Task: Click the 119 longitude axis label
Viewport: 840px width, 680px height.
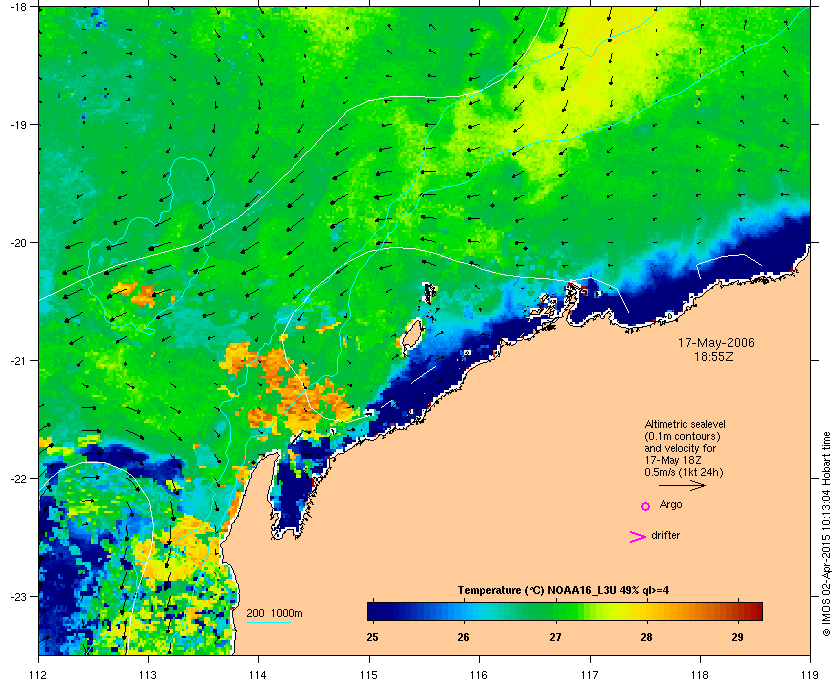Action: (810, 675)
